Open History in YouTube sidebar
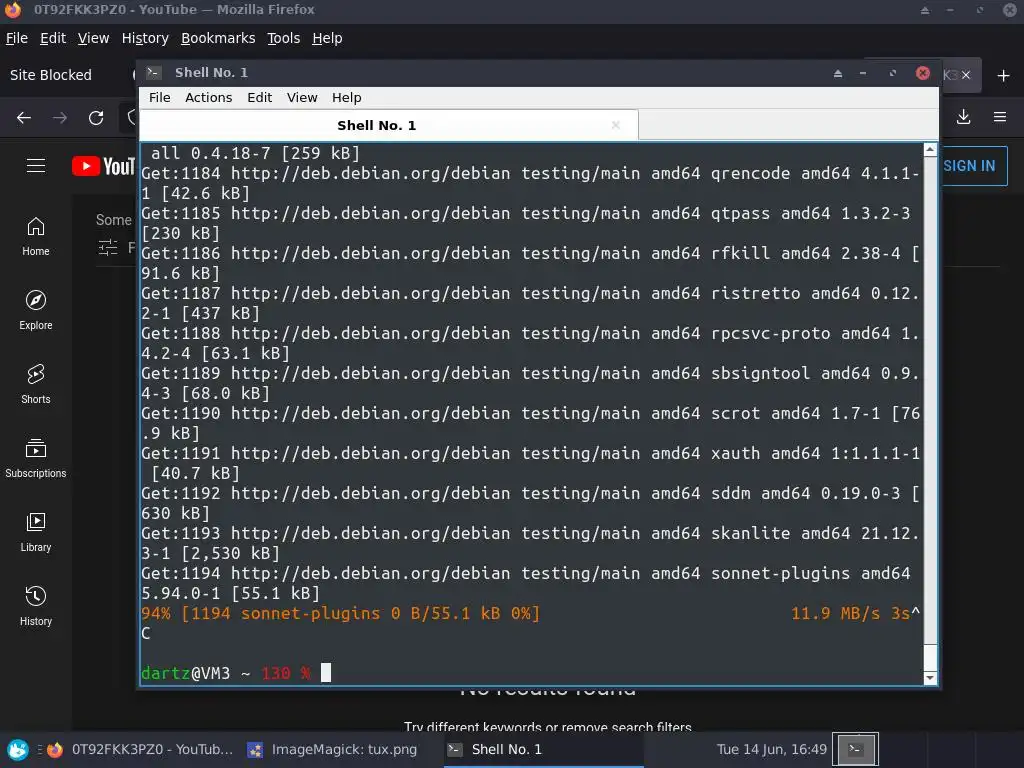 click(x=35, y=607)
